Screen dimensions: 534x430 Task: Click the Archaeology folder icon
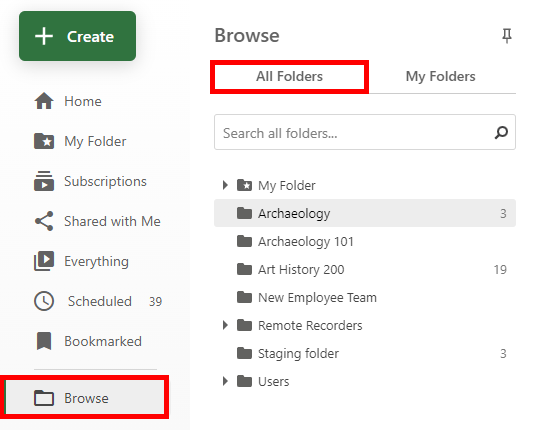tap(244, 213)
